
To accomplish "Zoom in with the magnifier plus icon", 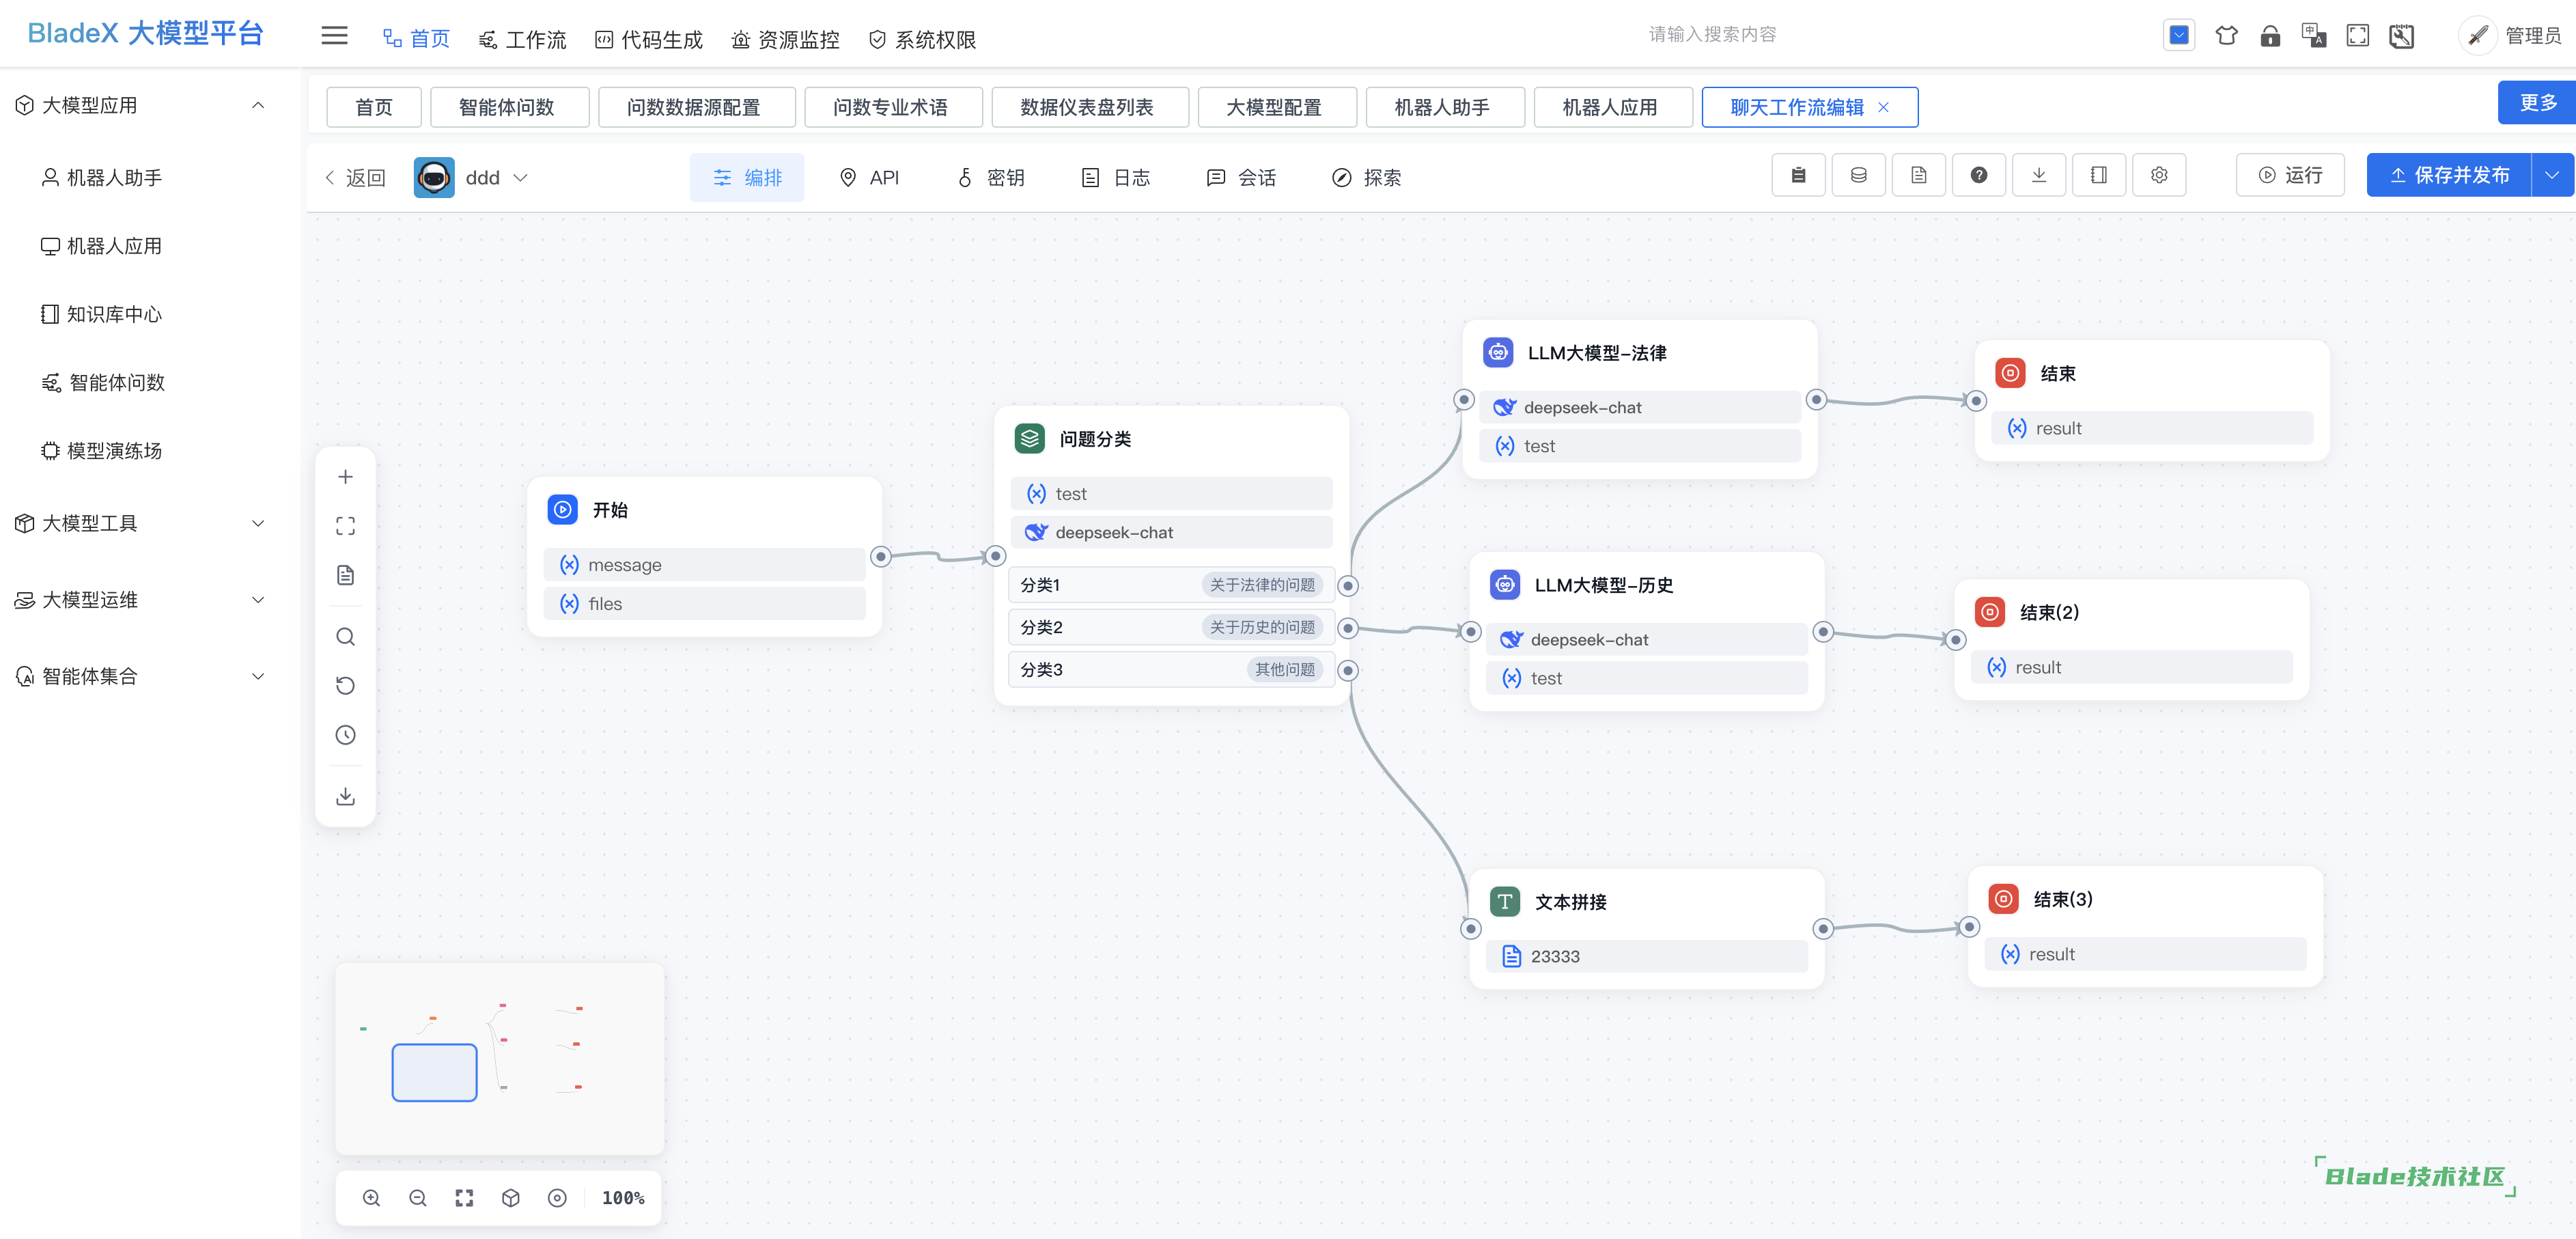I will (x=371, y=1198).
